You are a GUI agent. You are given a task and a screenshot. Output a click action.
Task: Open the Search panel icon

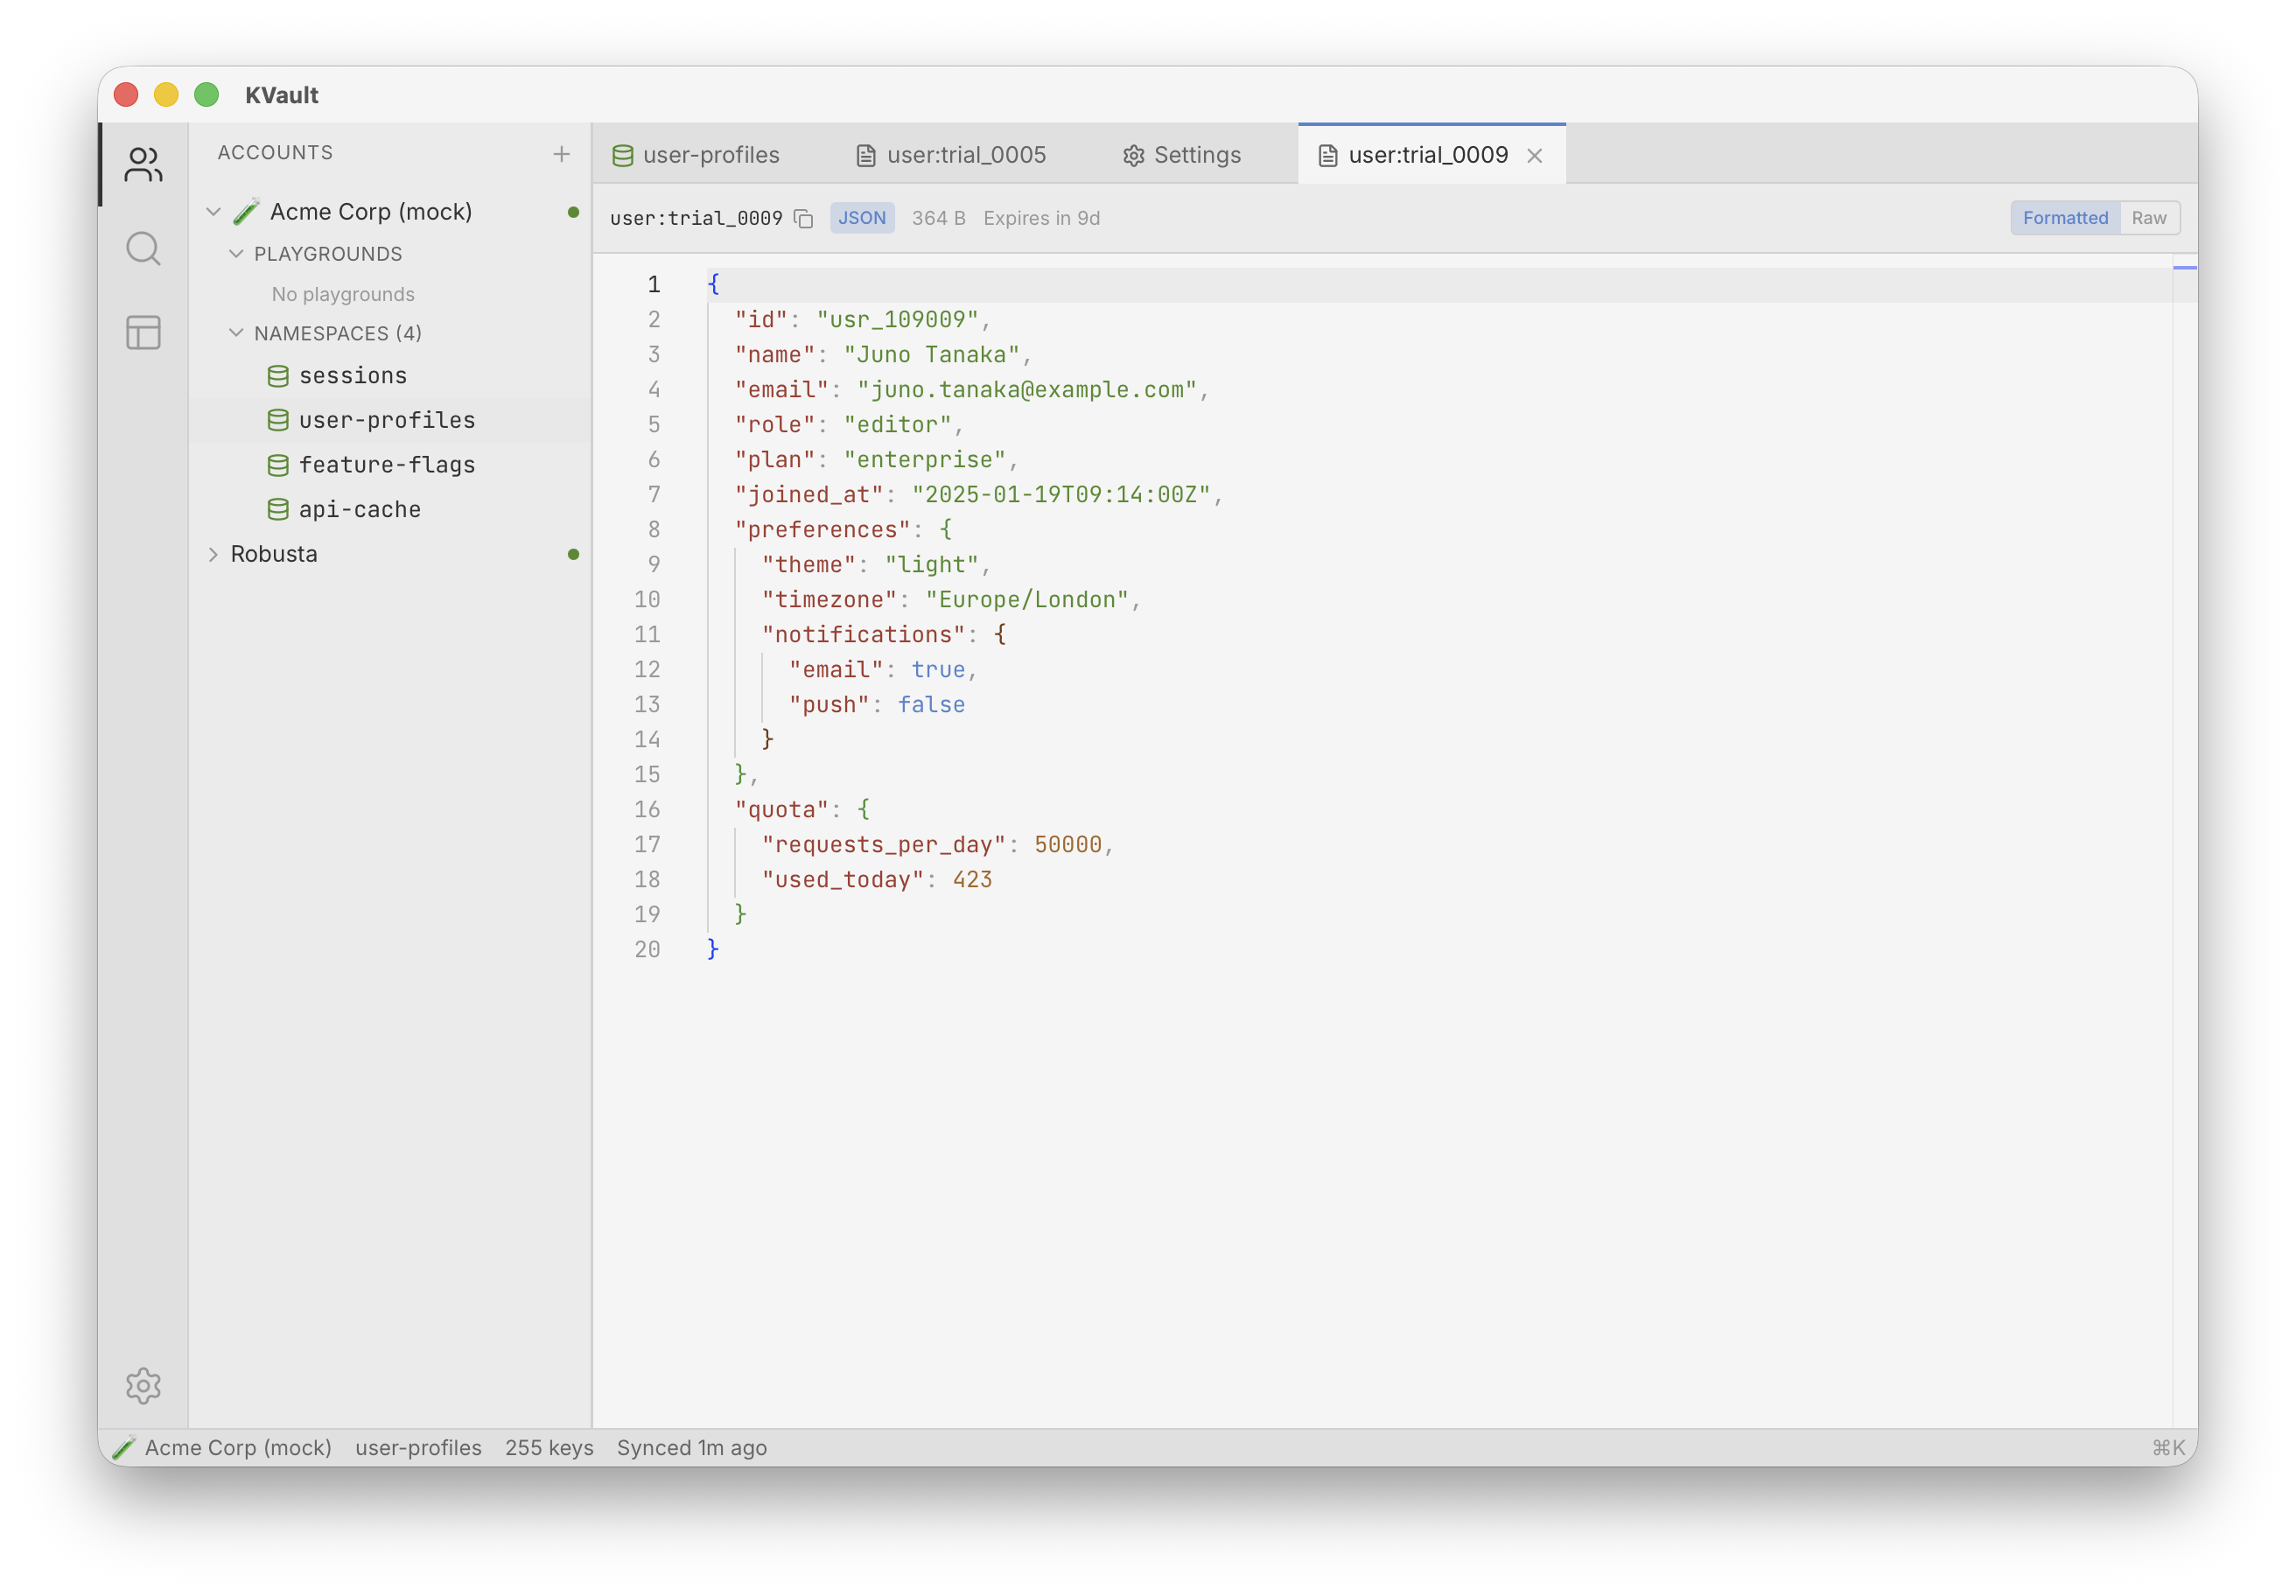[x=143, y=249]
